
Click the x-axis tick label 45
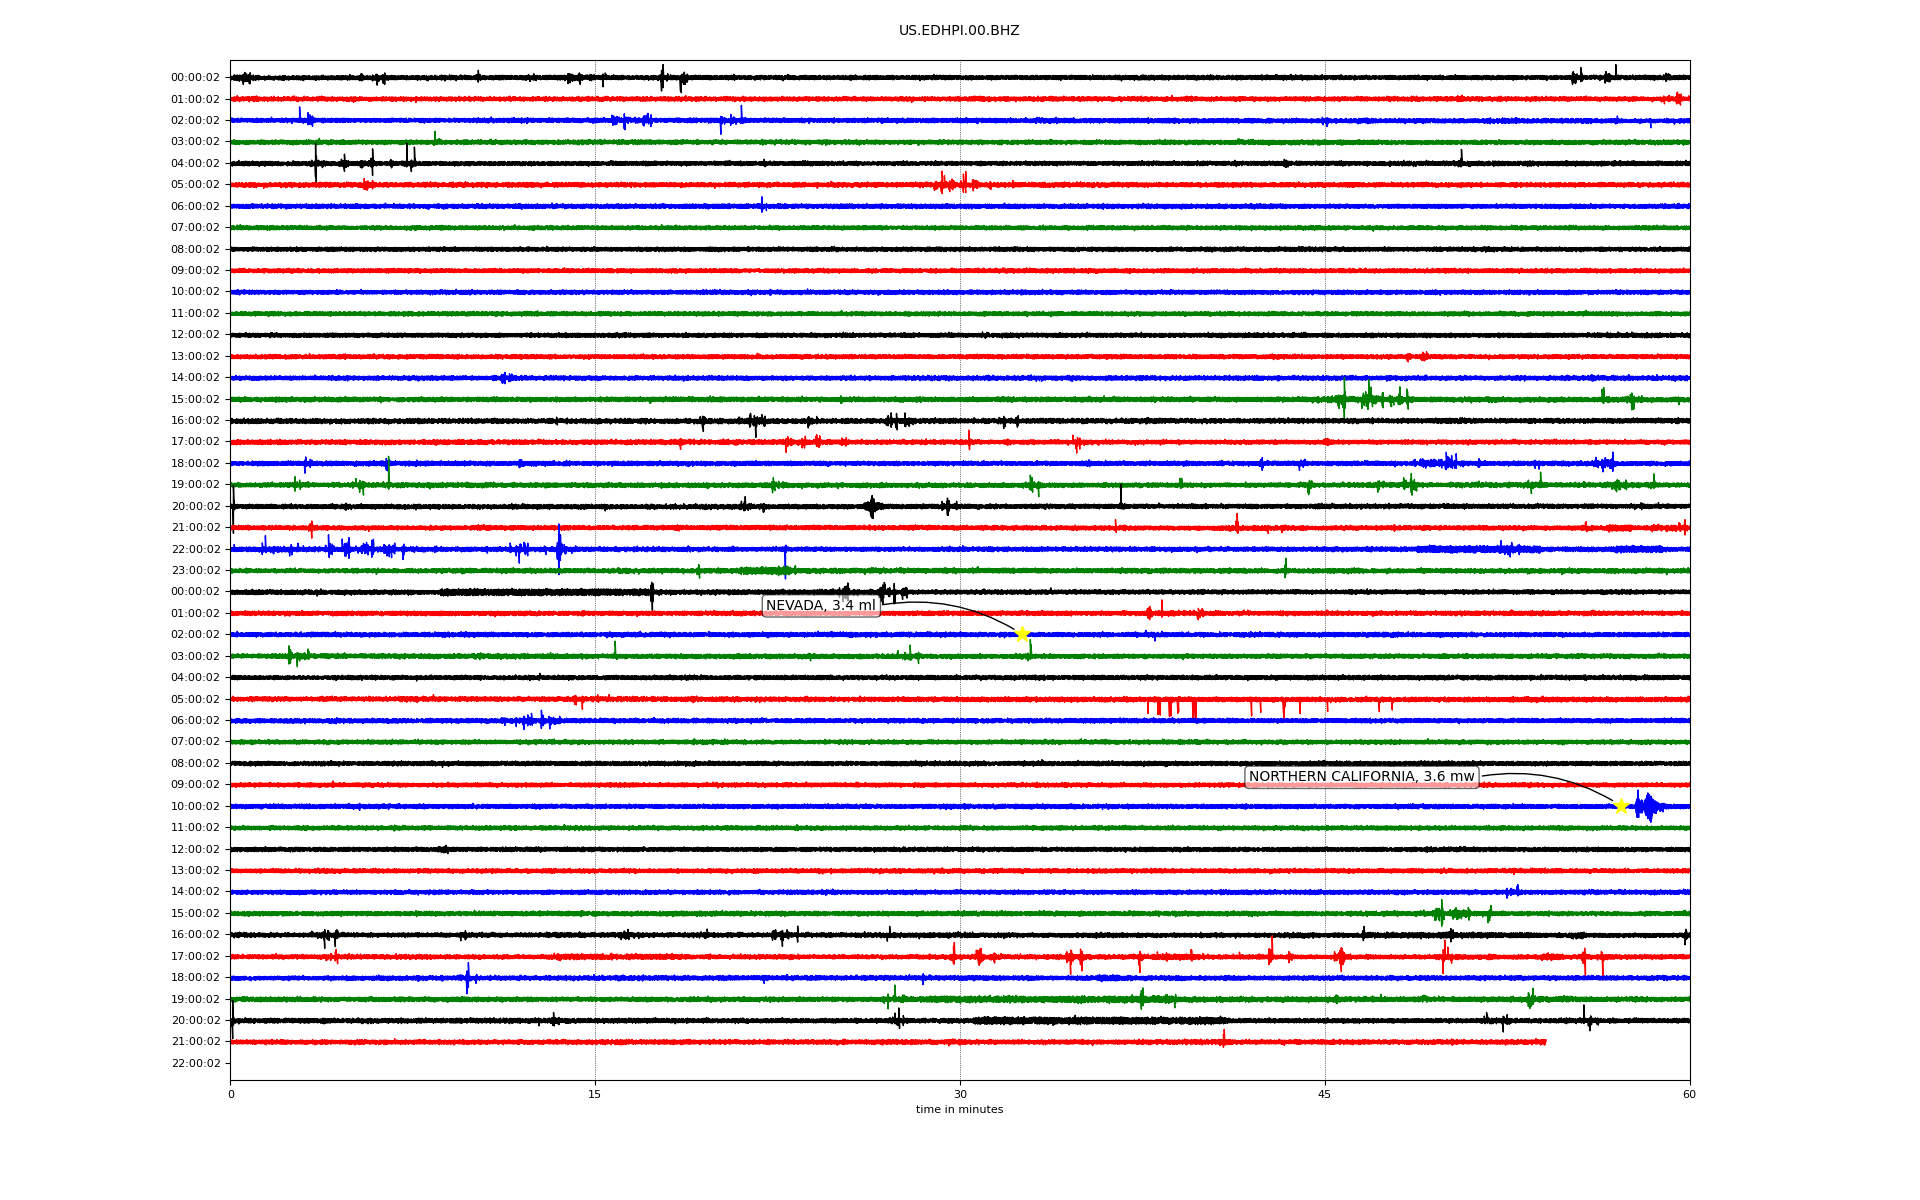tap(1325, 1094)
